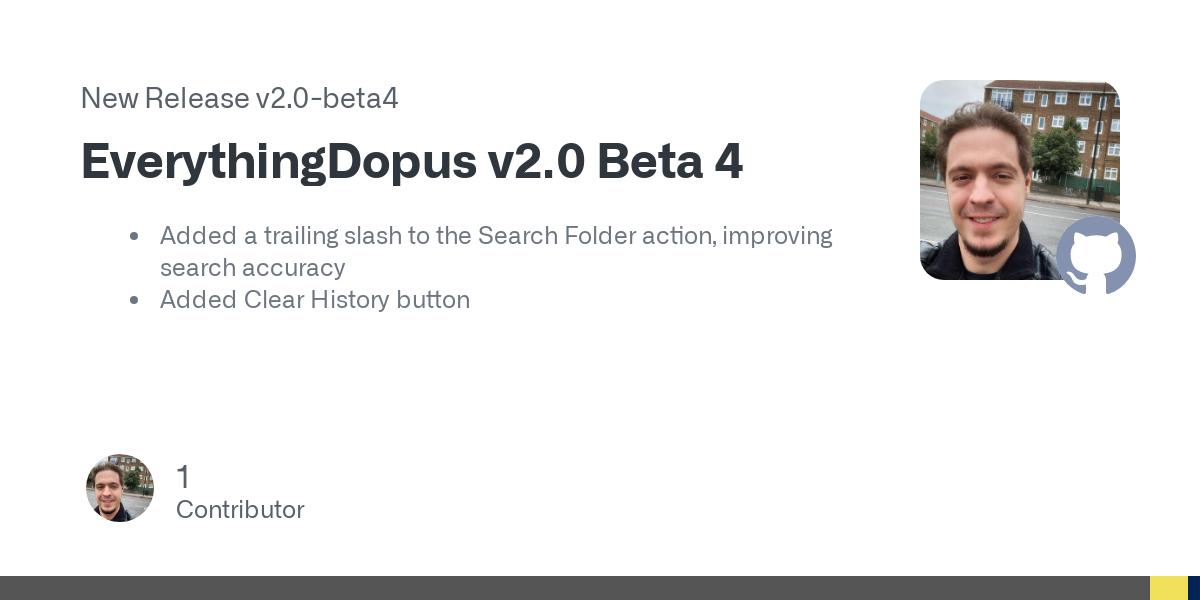The image size is (1200, 600).
Task: Click bullet marker beside Clear History note
Action: tap(134, 301)
